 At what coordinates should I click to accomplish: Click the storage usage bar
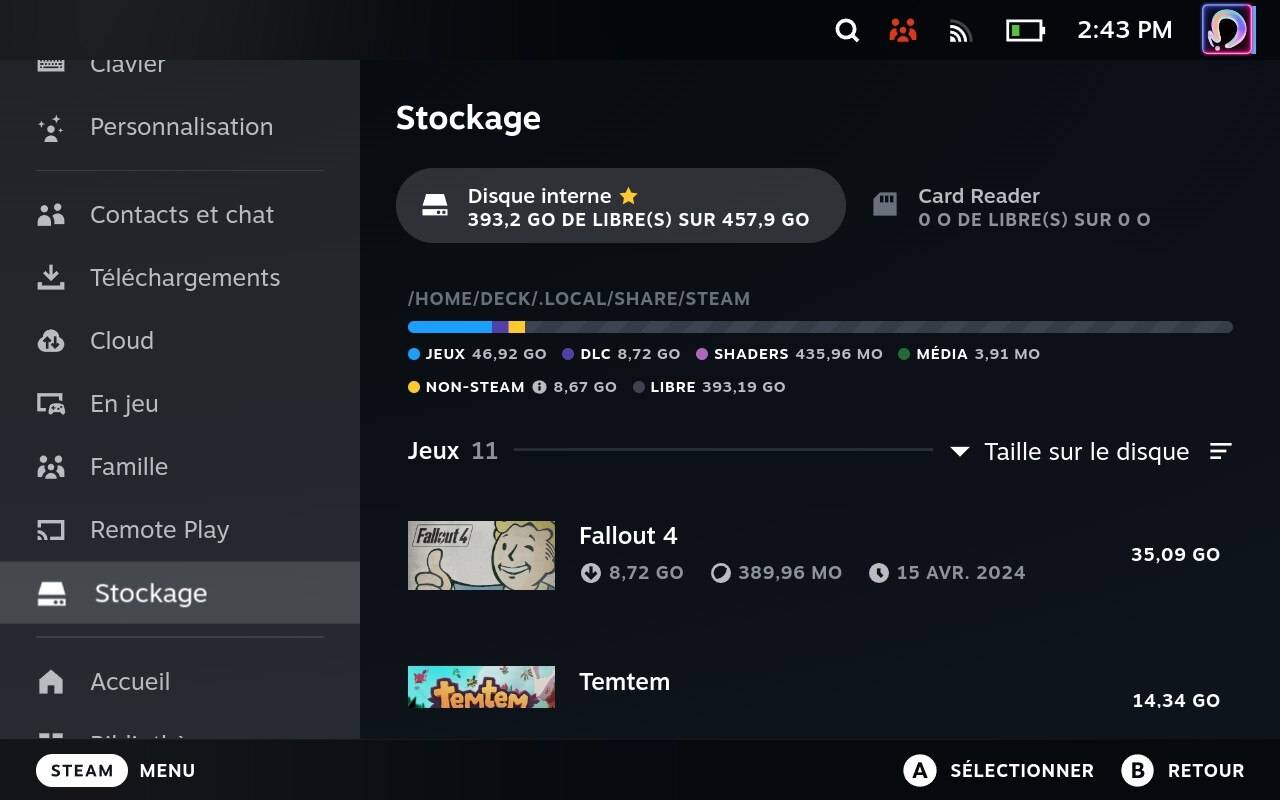tap(820, 327)
